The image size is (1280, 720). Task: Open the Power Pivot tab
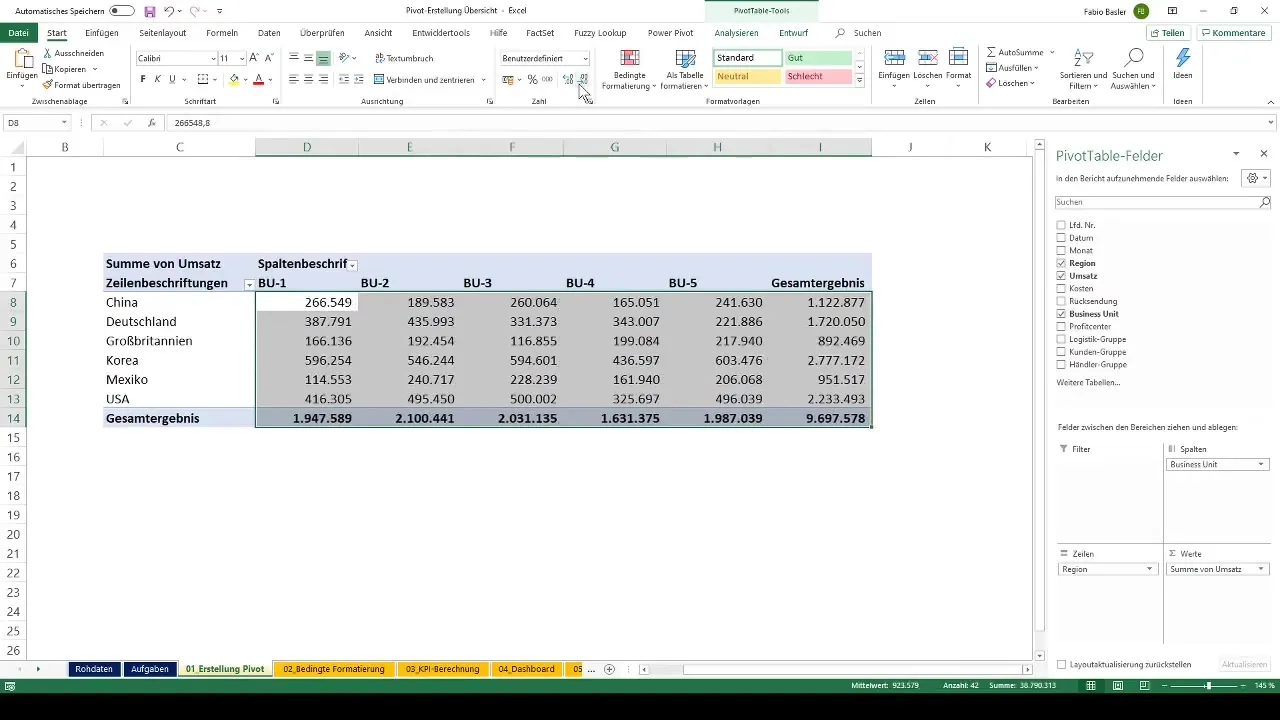(670, 33)
